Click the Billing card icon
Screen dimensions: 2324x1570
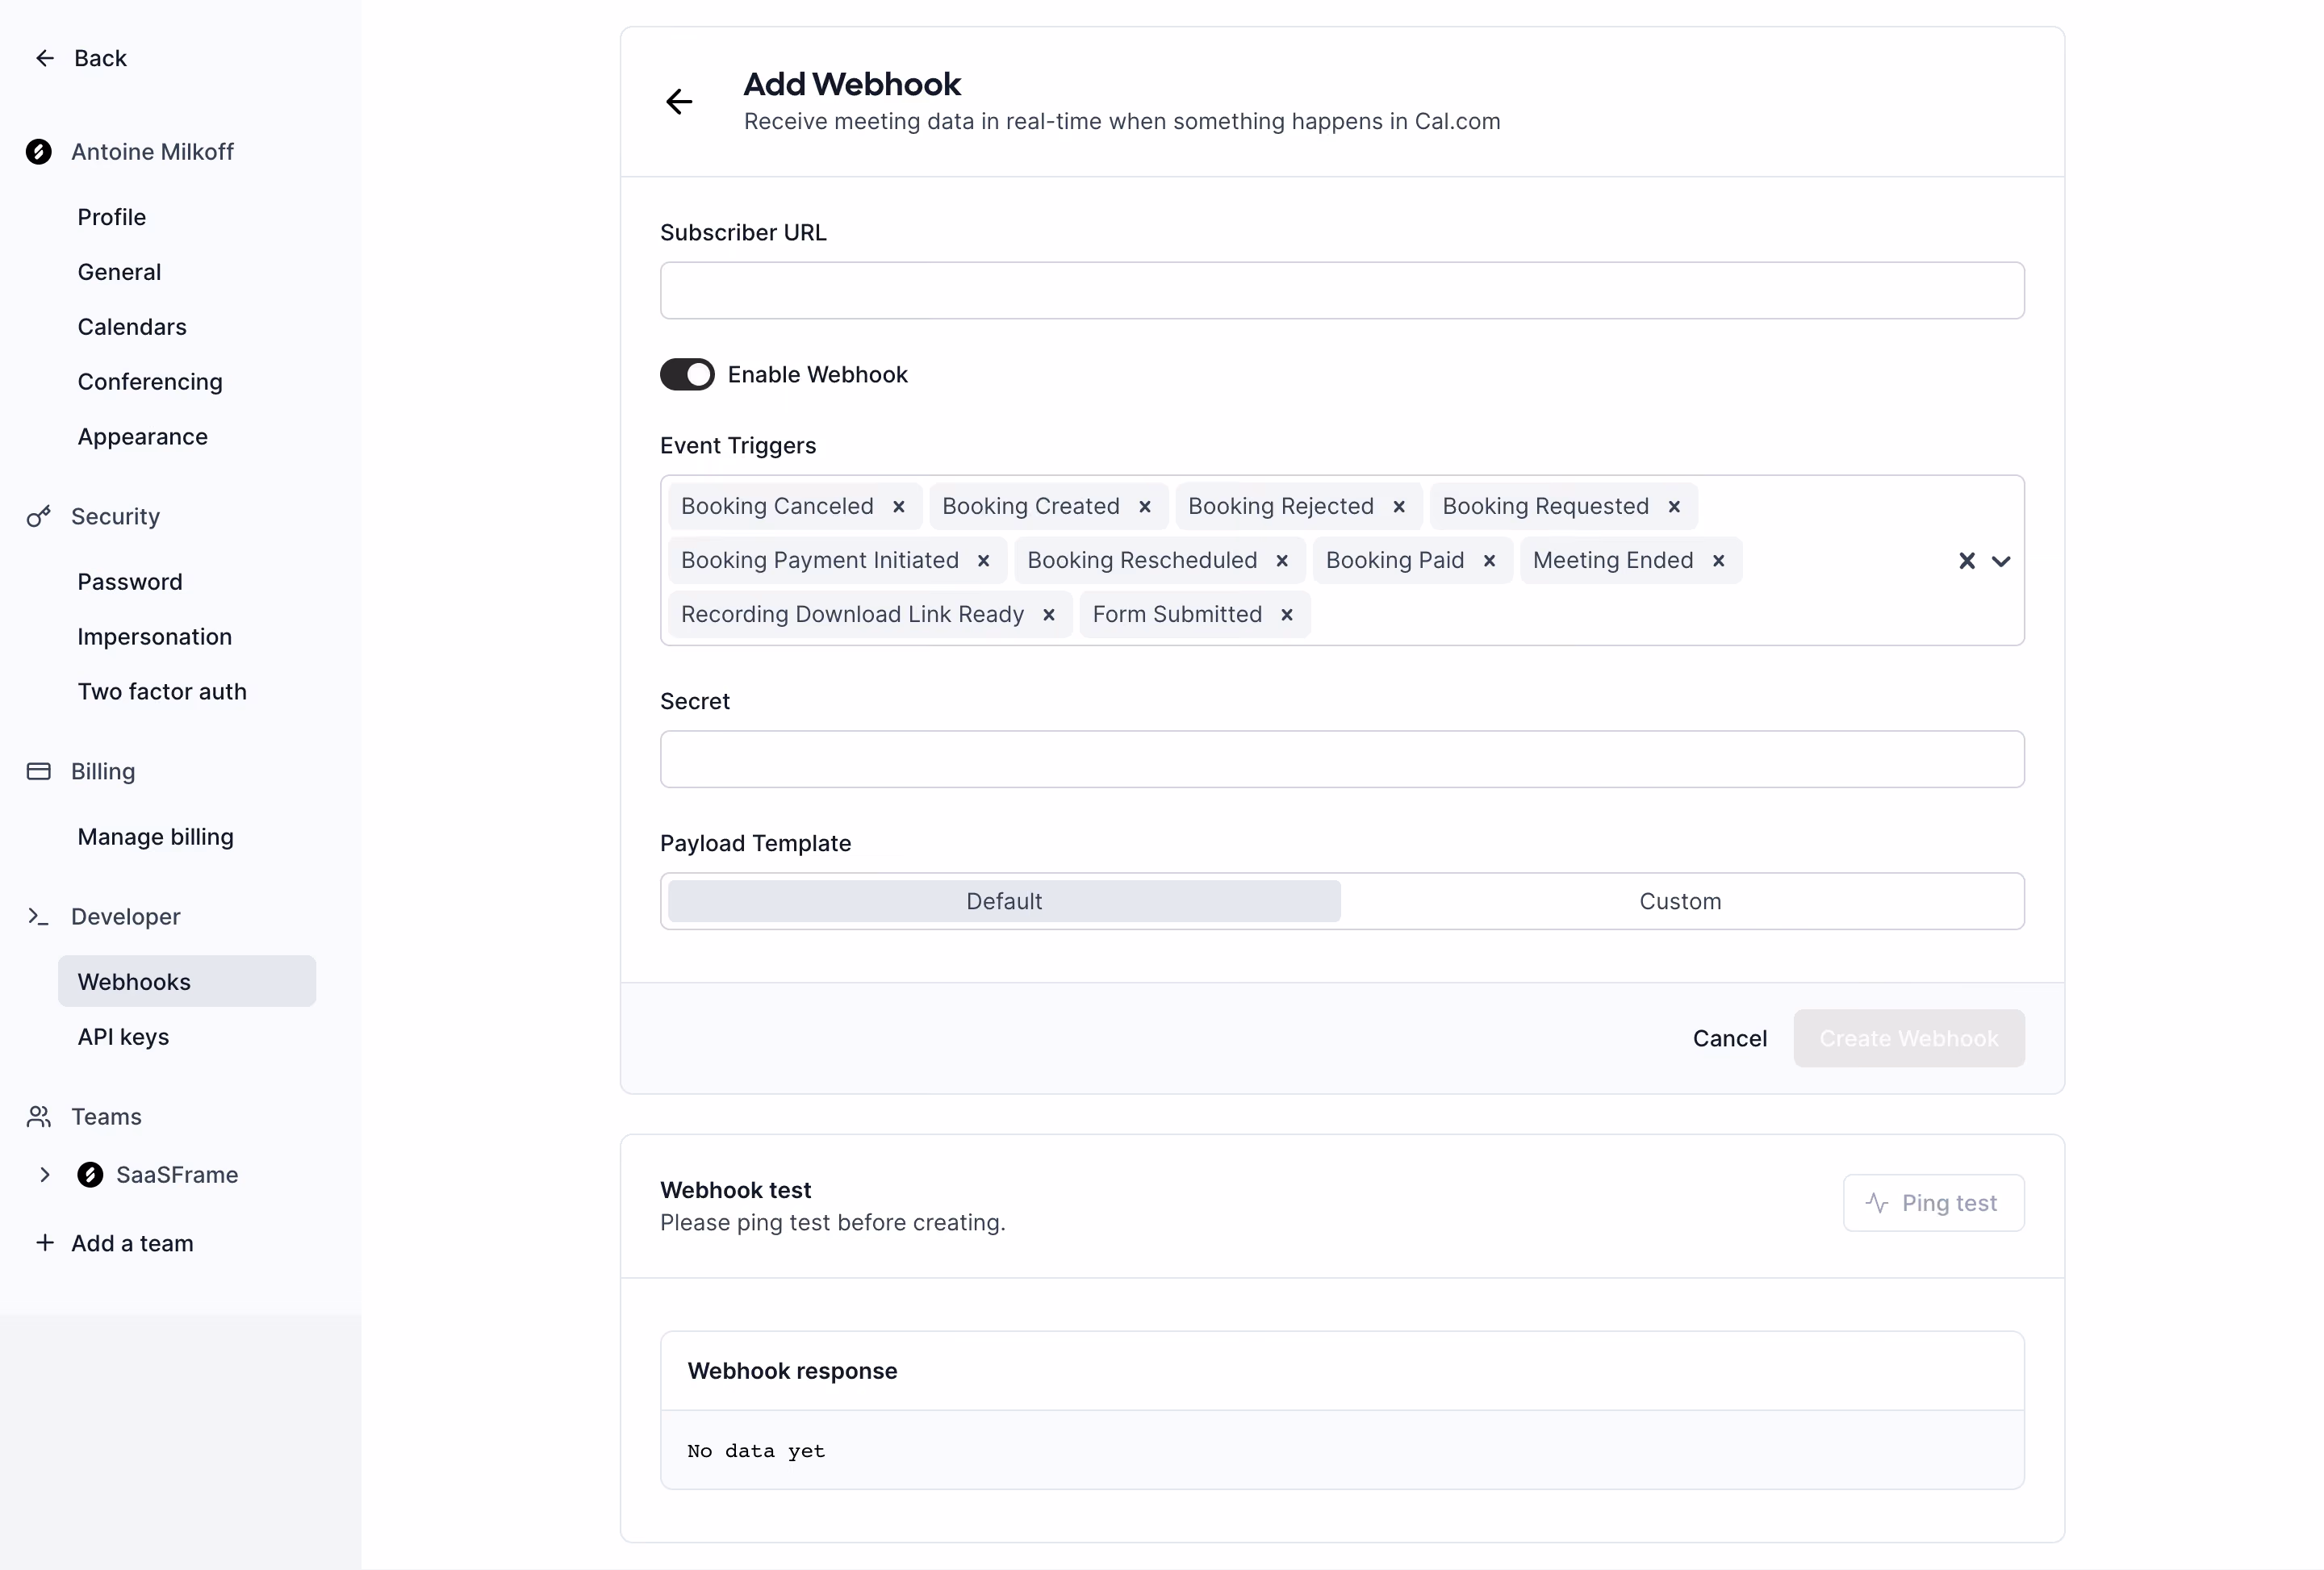tap(39, 771)
